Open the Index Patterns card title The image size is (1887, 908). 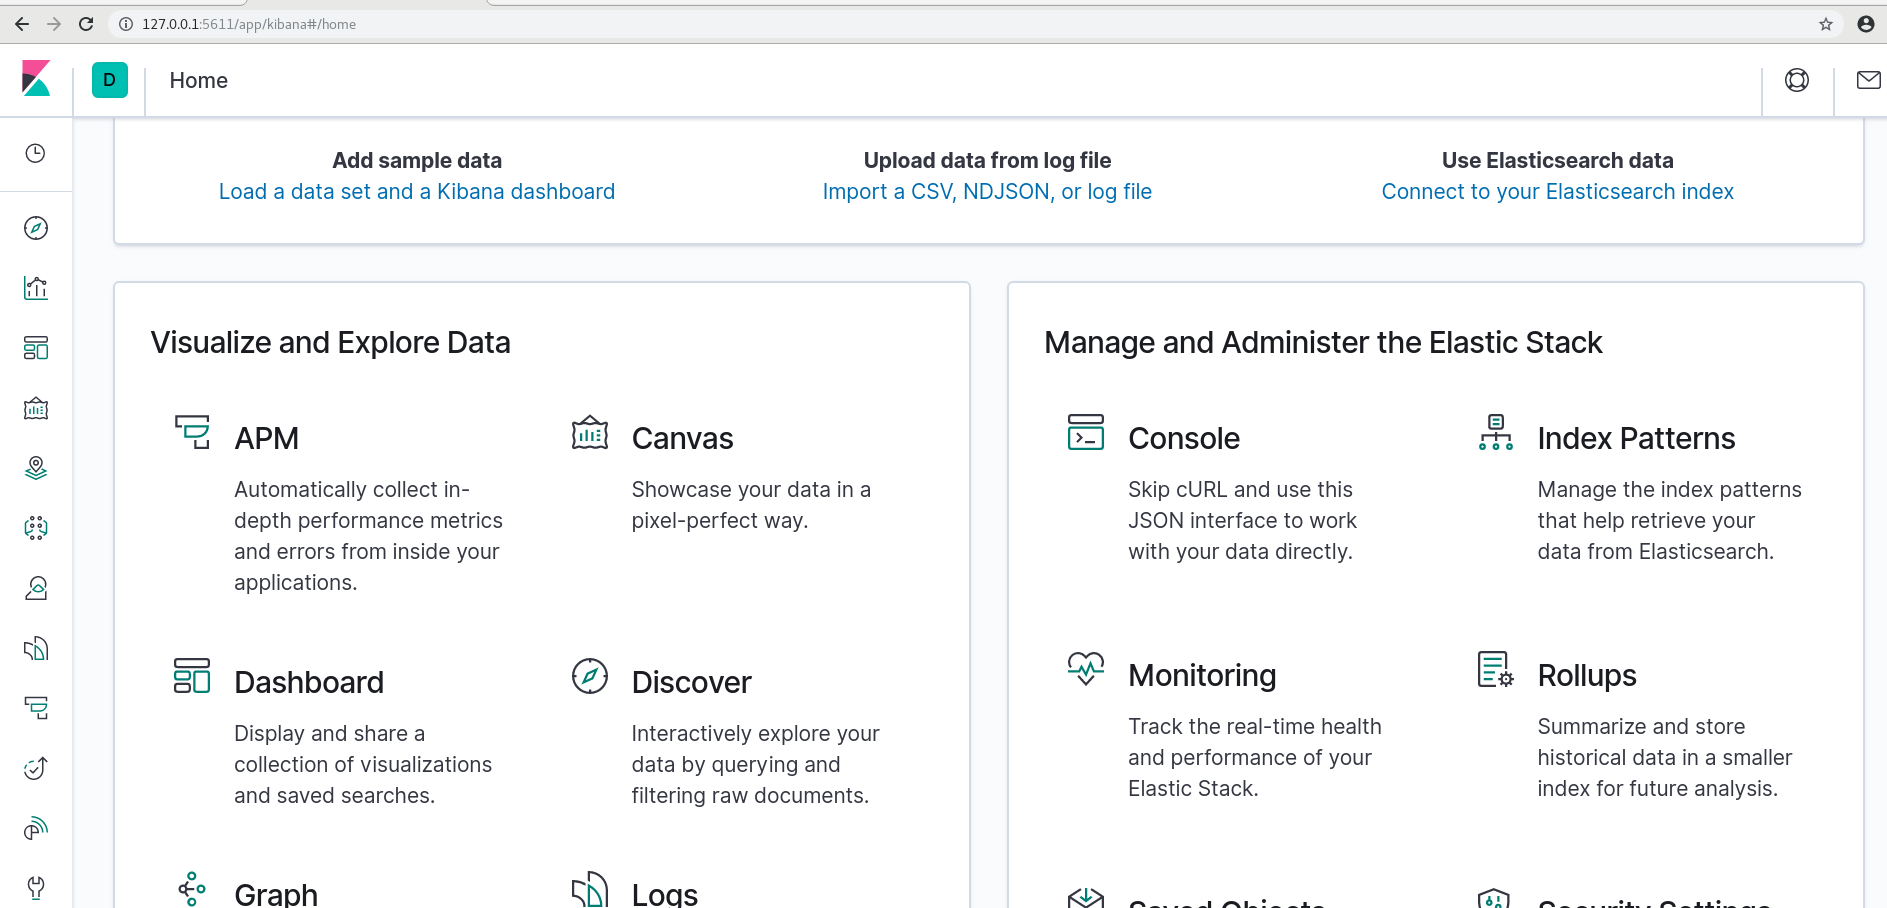pos(1636,439)
